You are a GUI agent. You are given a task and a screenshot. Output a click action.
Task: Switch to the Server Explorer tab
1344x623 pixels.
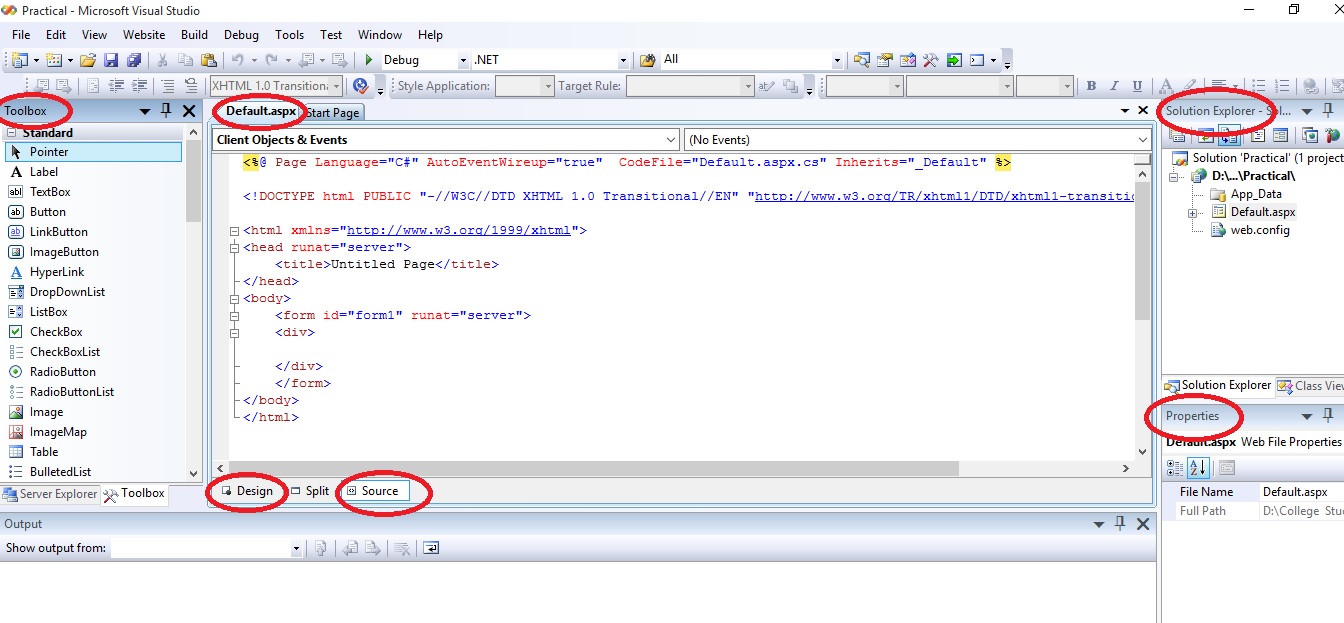[51, 494]
